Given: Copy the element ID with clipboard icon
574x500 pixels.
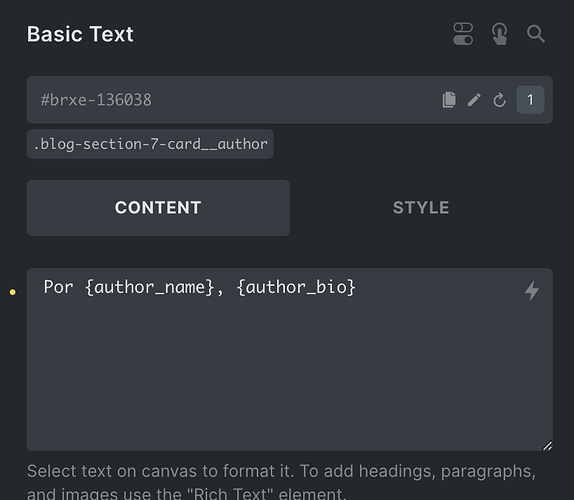Looking at the screenshot, I should [x=449, y=100].
